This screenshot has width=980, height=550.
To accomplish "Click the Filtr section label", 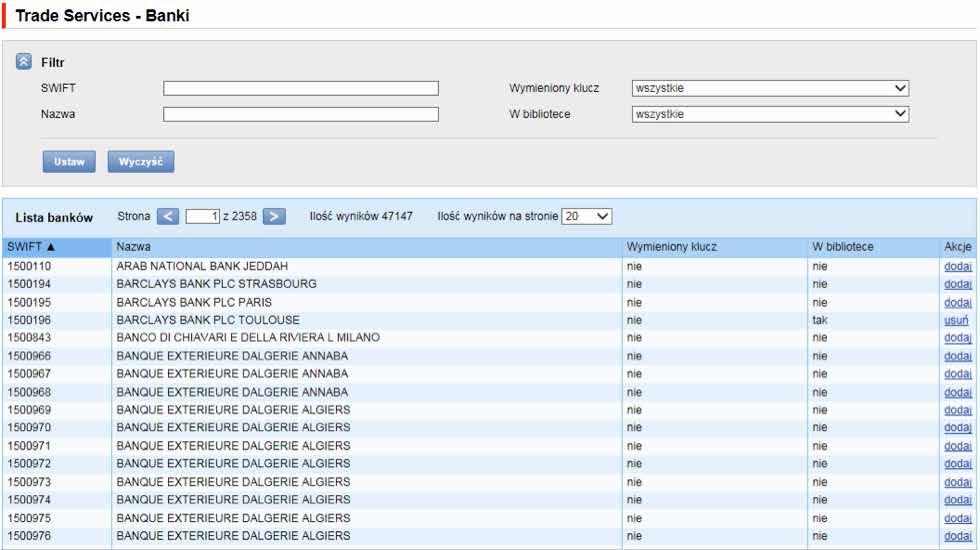I will pyautogui.click(x=52, y=62).
